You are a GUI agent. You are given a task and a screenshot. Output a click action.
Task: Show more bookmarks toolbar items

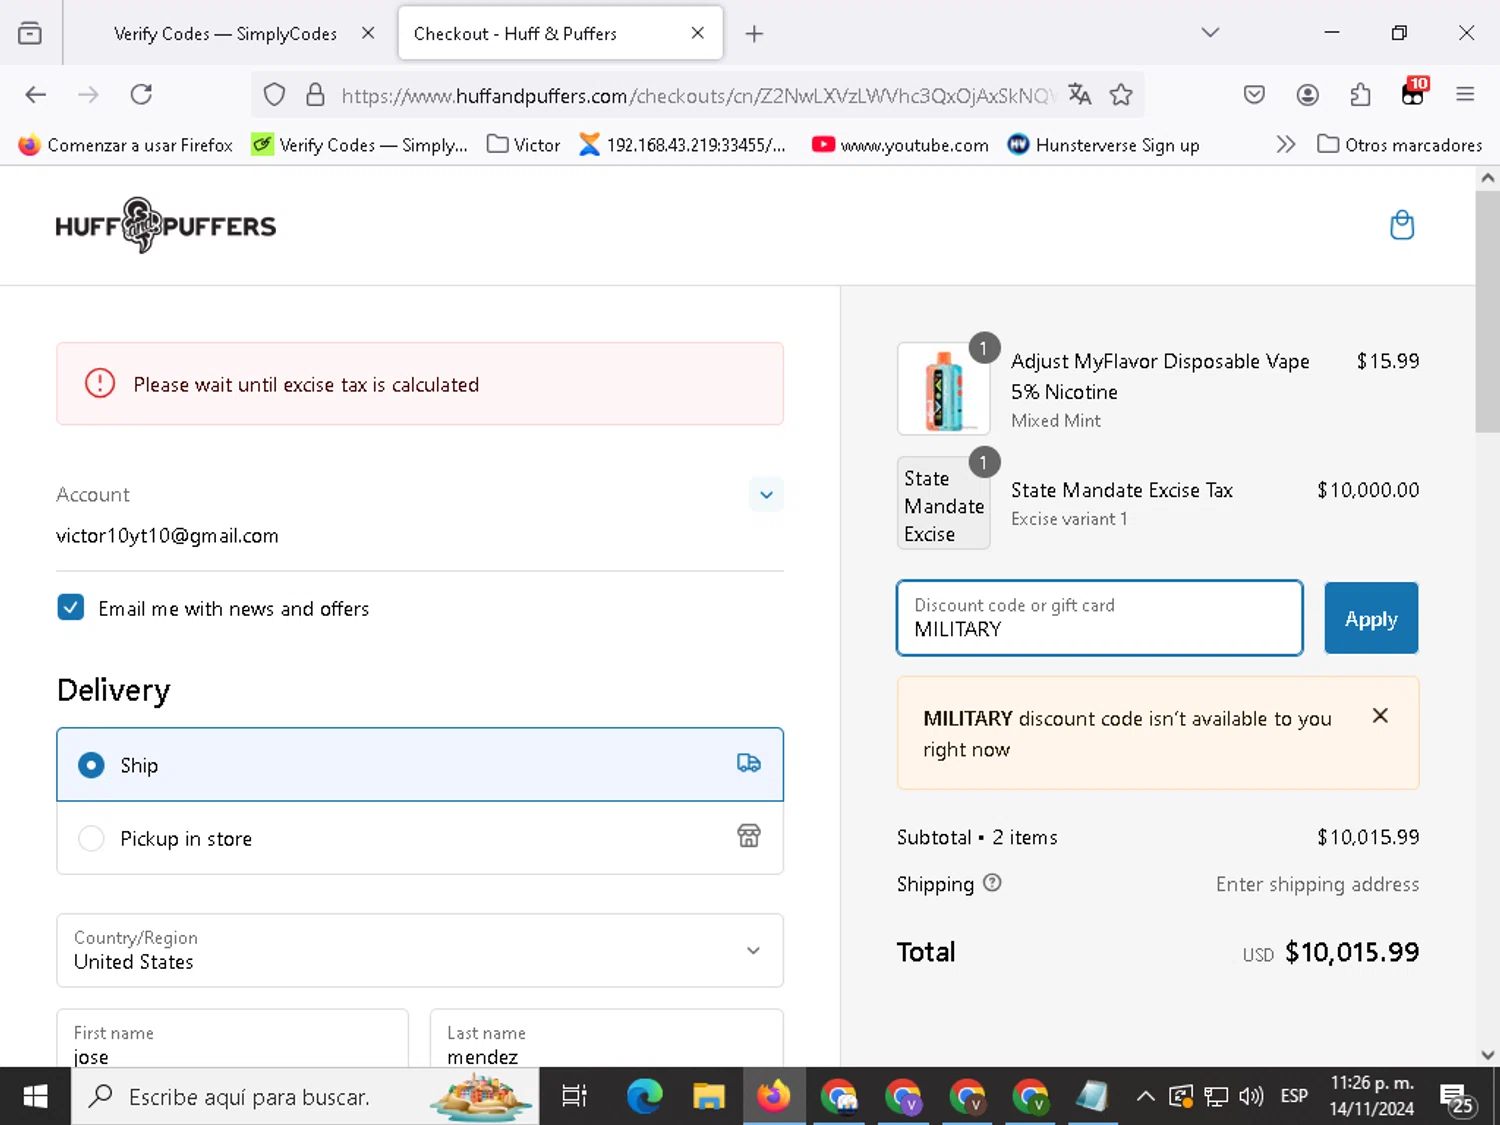coord(1285,145)
